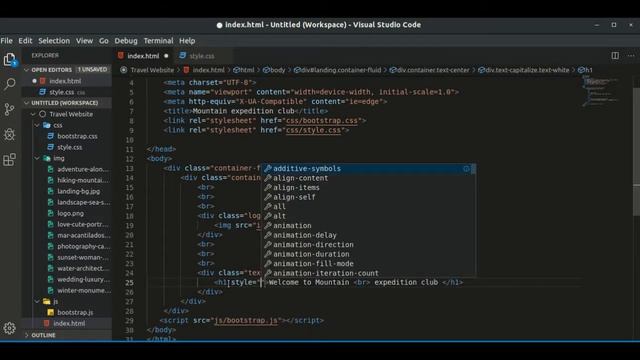Switch to the index.html editor tab
Image resolution: width=640 pixels, height=360 pixels.
[x=143, y=56]
